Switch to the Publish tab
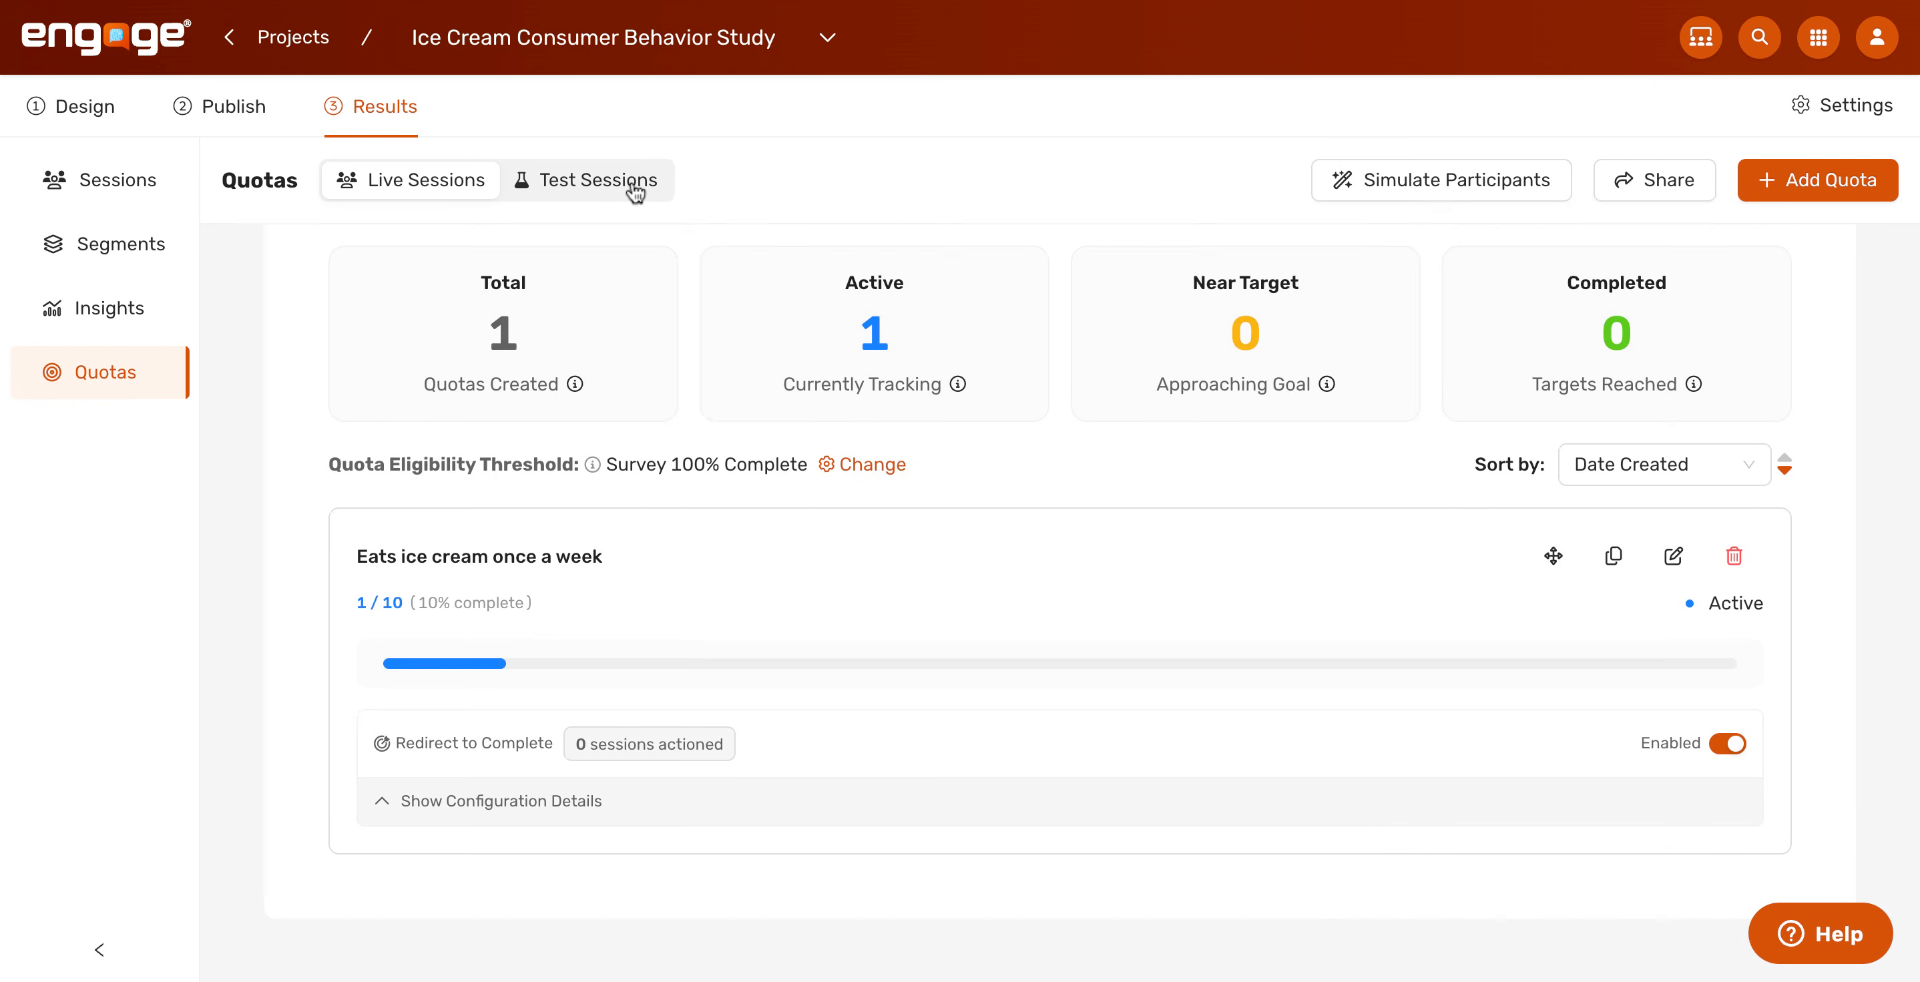Image resolution: width=1920 pixels, height=982 pixels. coord(219,106)
